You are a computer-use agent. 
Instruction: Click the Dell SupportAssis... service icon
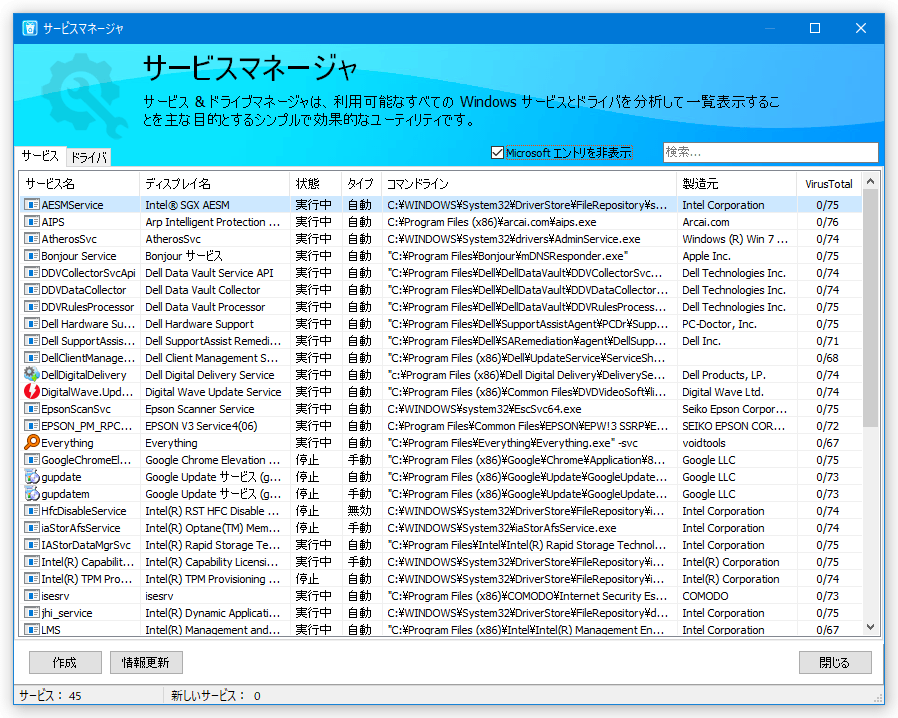point(31,341)
